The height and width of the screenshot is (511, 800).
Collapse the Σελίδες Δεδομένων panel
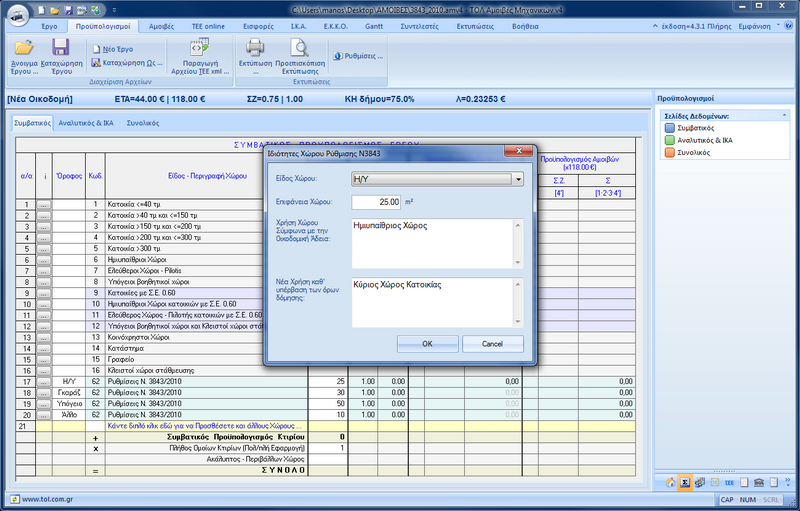(783, 116)
